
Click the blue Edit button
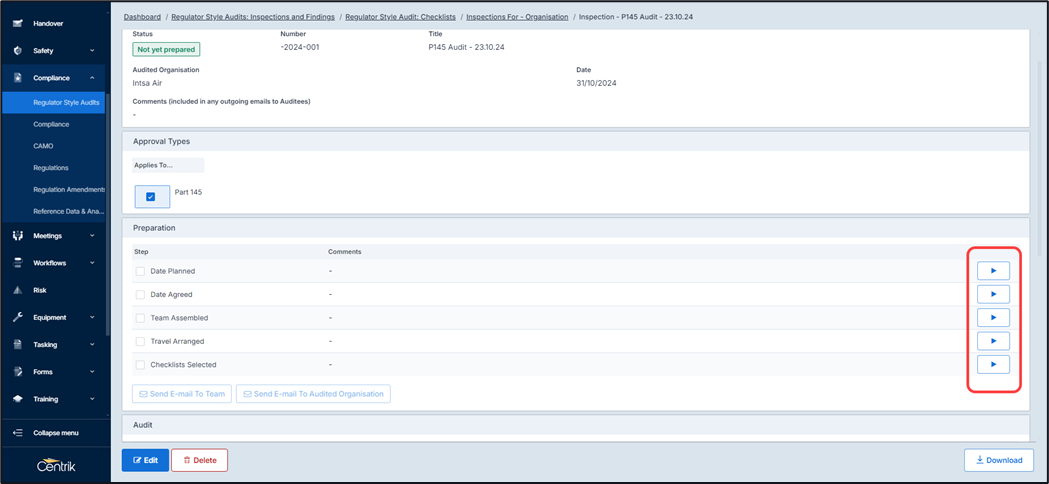pyautogui.click(x=145, y=460)
